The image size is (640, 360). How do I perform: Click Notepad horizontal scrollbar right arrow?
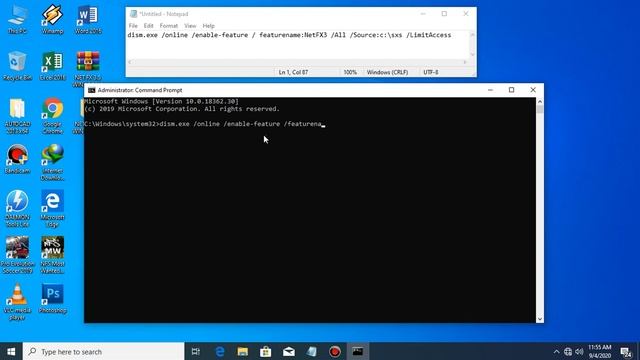[x=465, y=62]
